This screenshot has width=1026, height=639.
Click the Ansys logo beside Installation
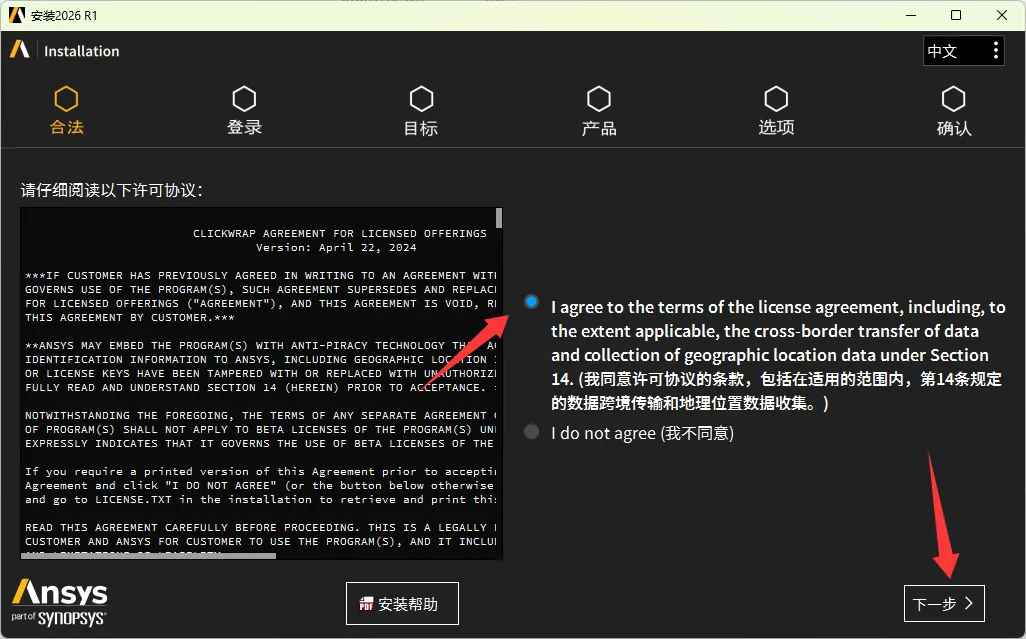tap(20, 50)
